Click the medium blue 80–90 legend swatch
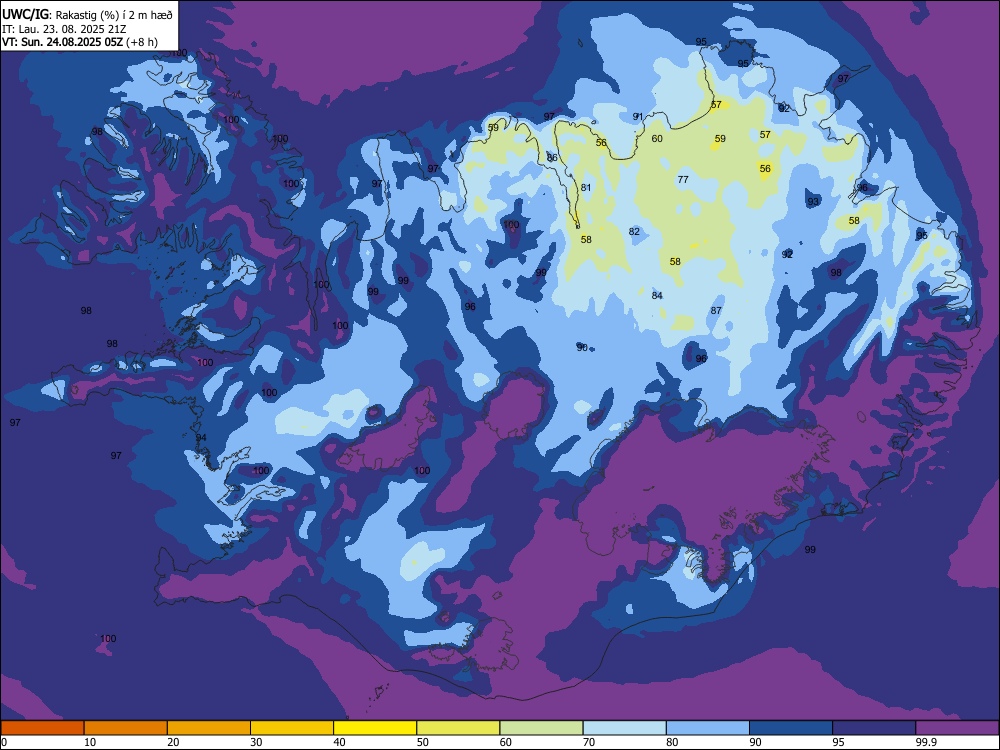Image resolution: width=1000 pixels, height=750 pixels. coord(708,728)
